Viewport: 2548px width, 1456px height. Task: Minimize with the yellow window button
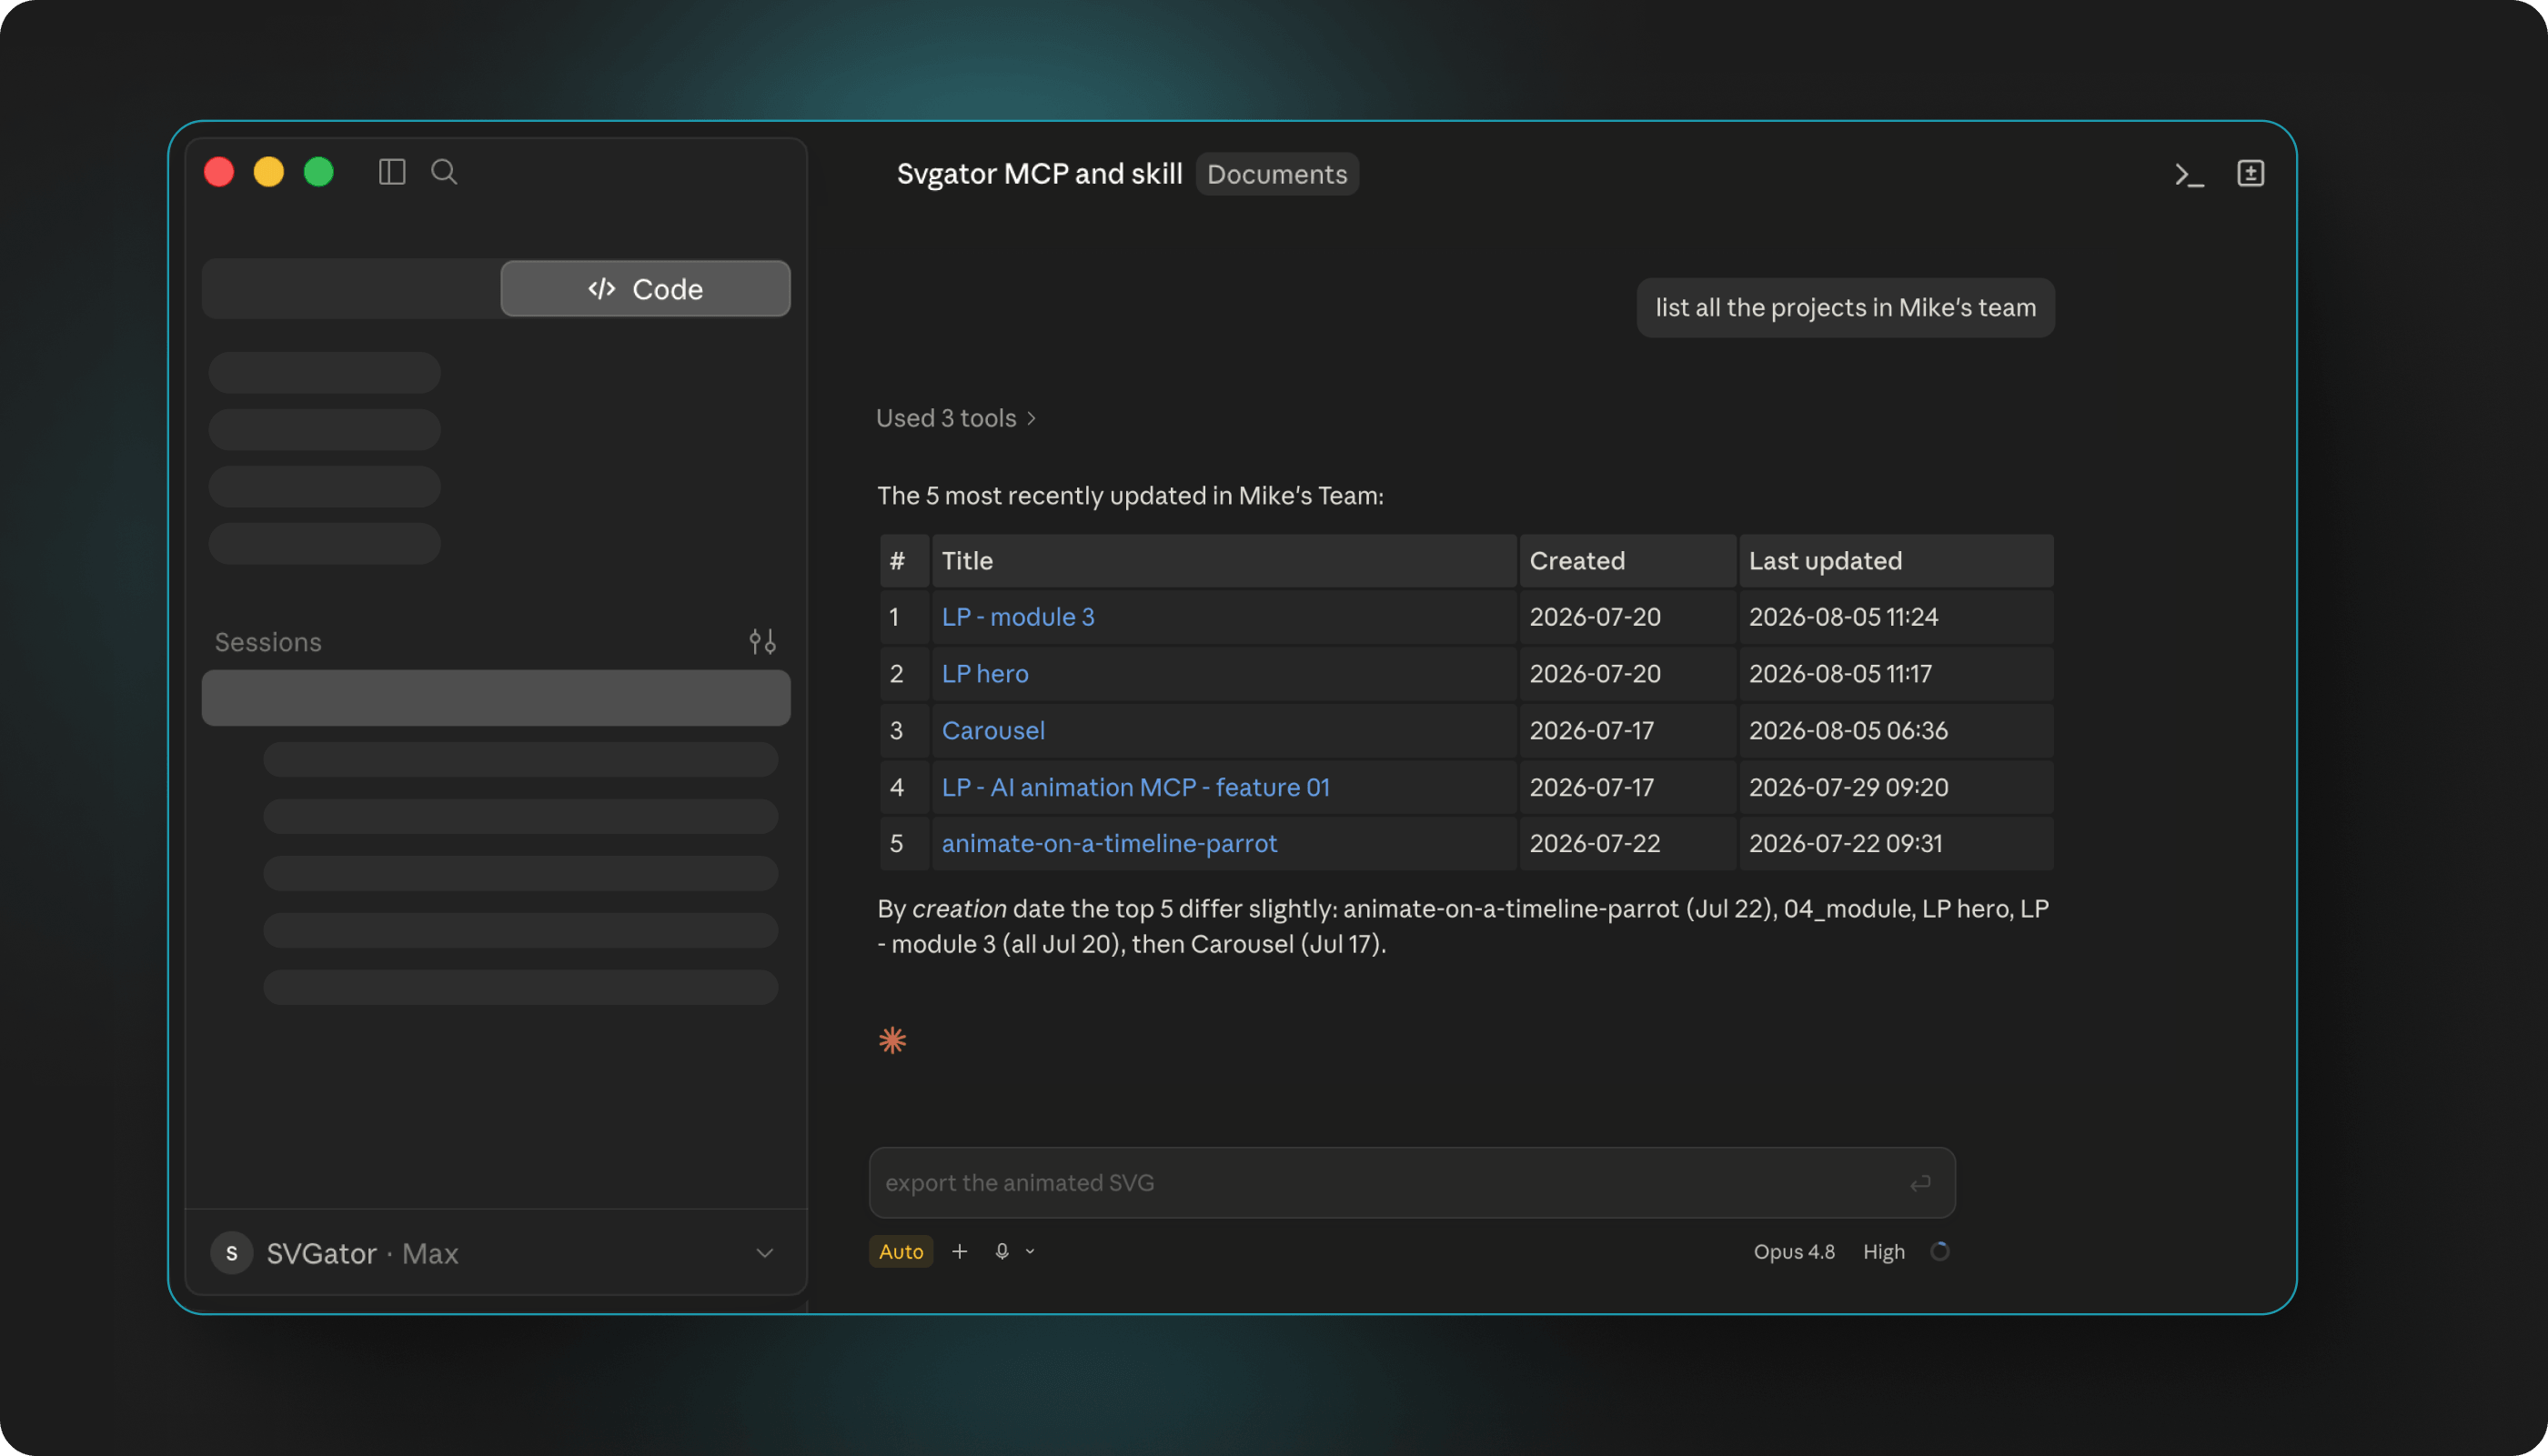(x=269, y=172)
